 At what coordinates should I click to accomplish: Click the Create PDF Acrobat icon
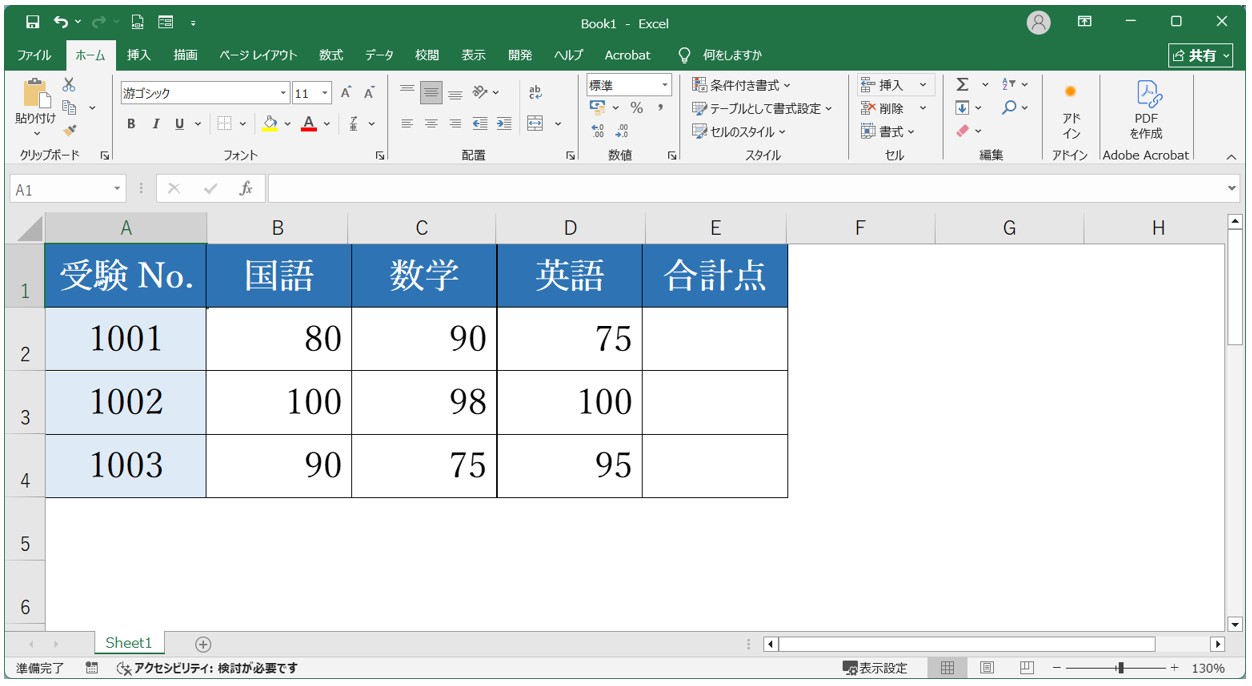point(1145,110)
